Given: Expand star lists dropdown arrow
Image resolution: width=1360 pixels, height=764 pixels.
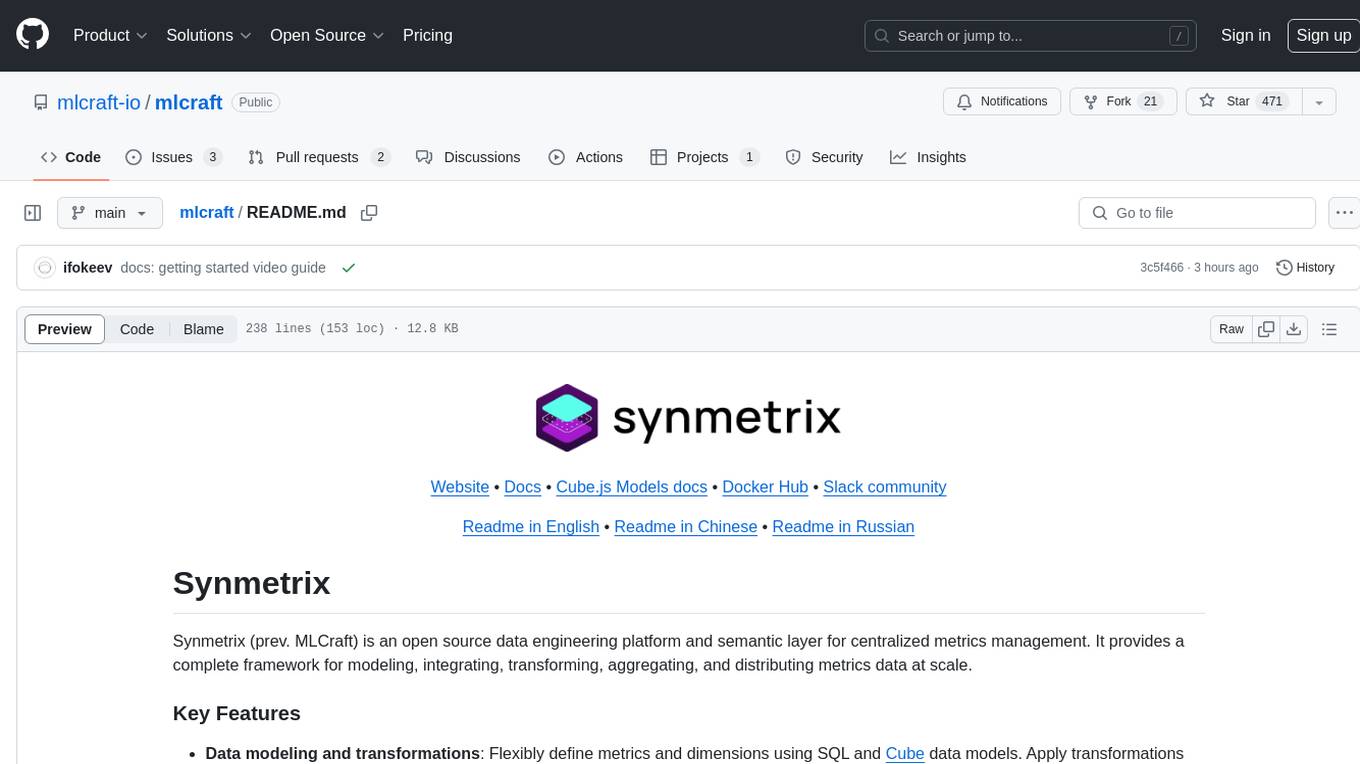Looking at the screenshot, I should tap(1319, 102).
